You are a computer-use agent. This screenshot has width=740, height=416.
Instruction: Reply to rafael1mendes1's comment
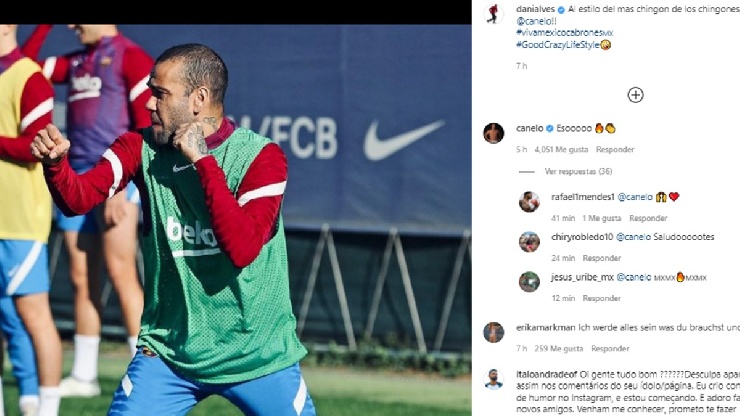(x=648, y=218)
